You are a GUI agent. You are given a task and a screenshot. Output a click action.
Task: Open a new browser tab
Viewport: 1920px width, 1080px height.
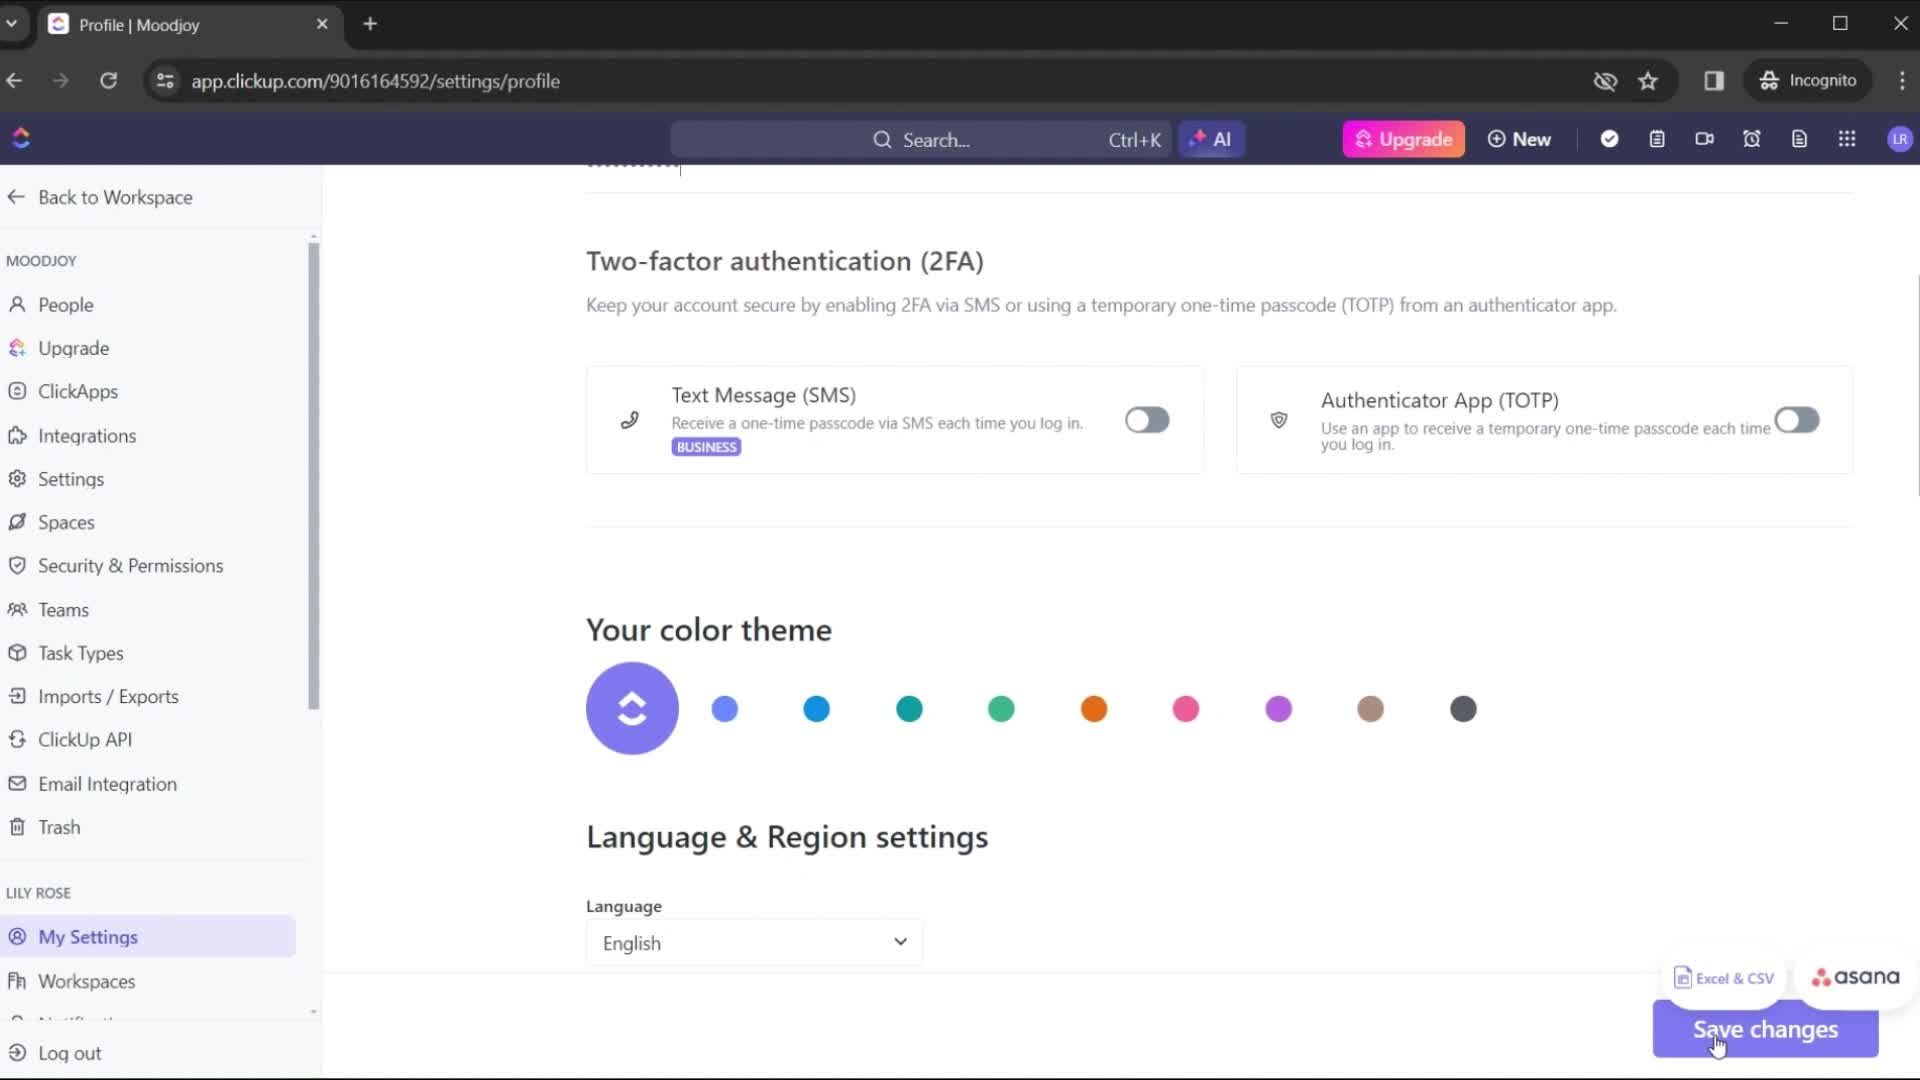[x=370, y=24]
